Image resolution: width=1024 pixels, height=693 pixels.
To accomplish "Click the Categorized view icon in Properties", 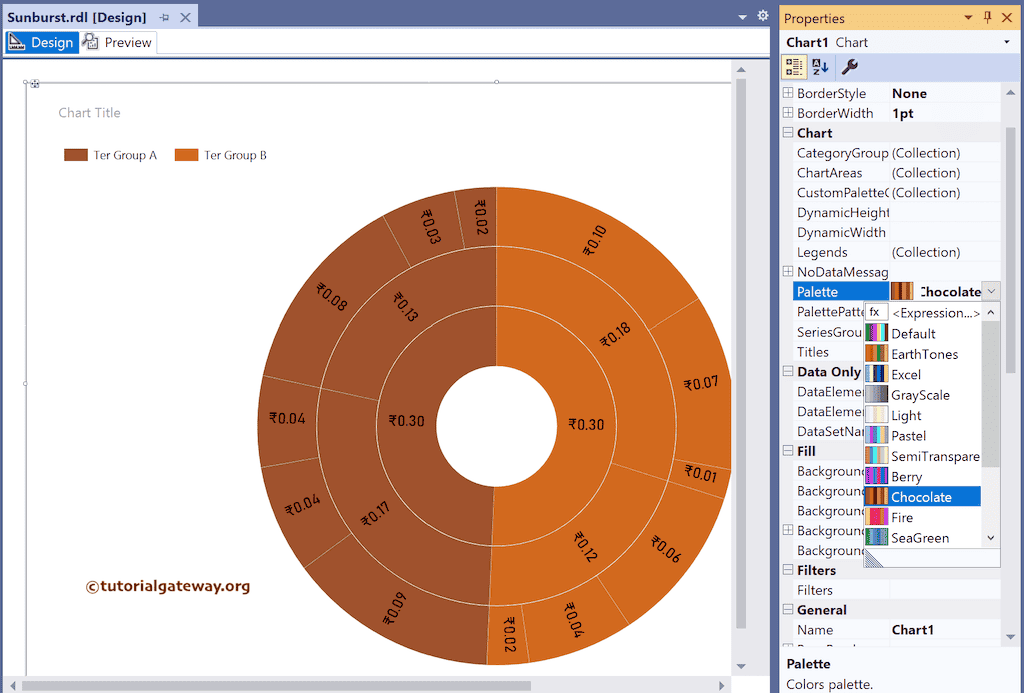I will [x=794, y=67].
